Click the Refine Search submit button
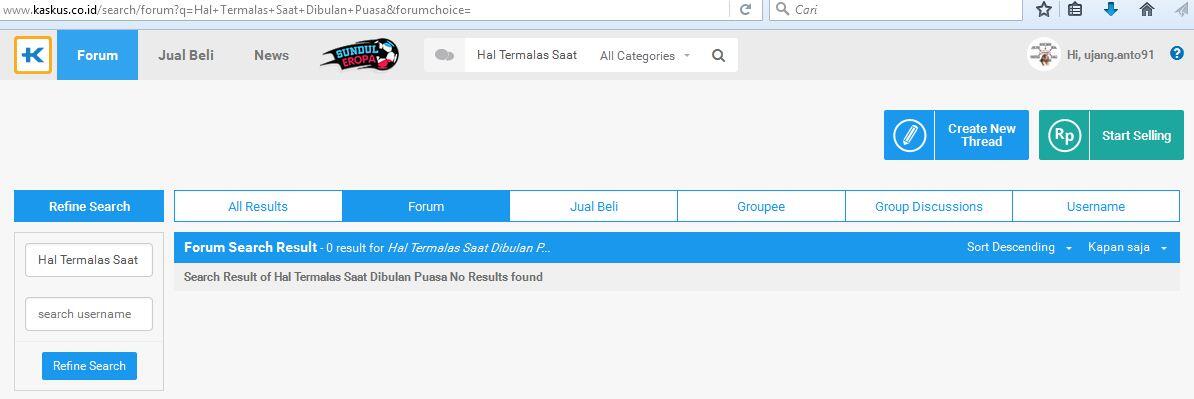The height and width of the screenshot is (399, 1194). point(89,365)
